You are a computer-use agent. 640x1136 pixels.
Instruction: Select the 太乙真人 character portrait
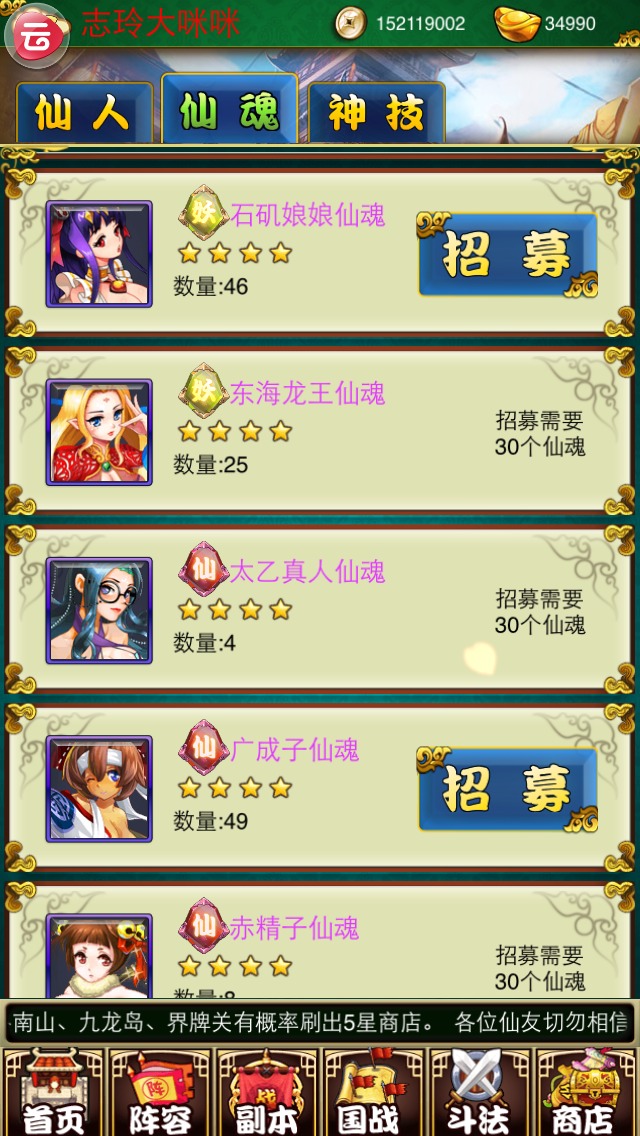tap(99, 611)
